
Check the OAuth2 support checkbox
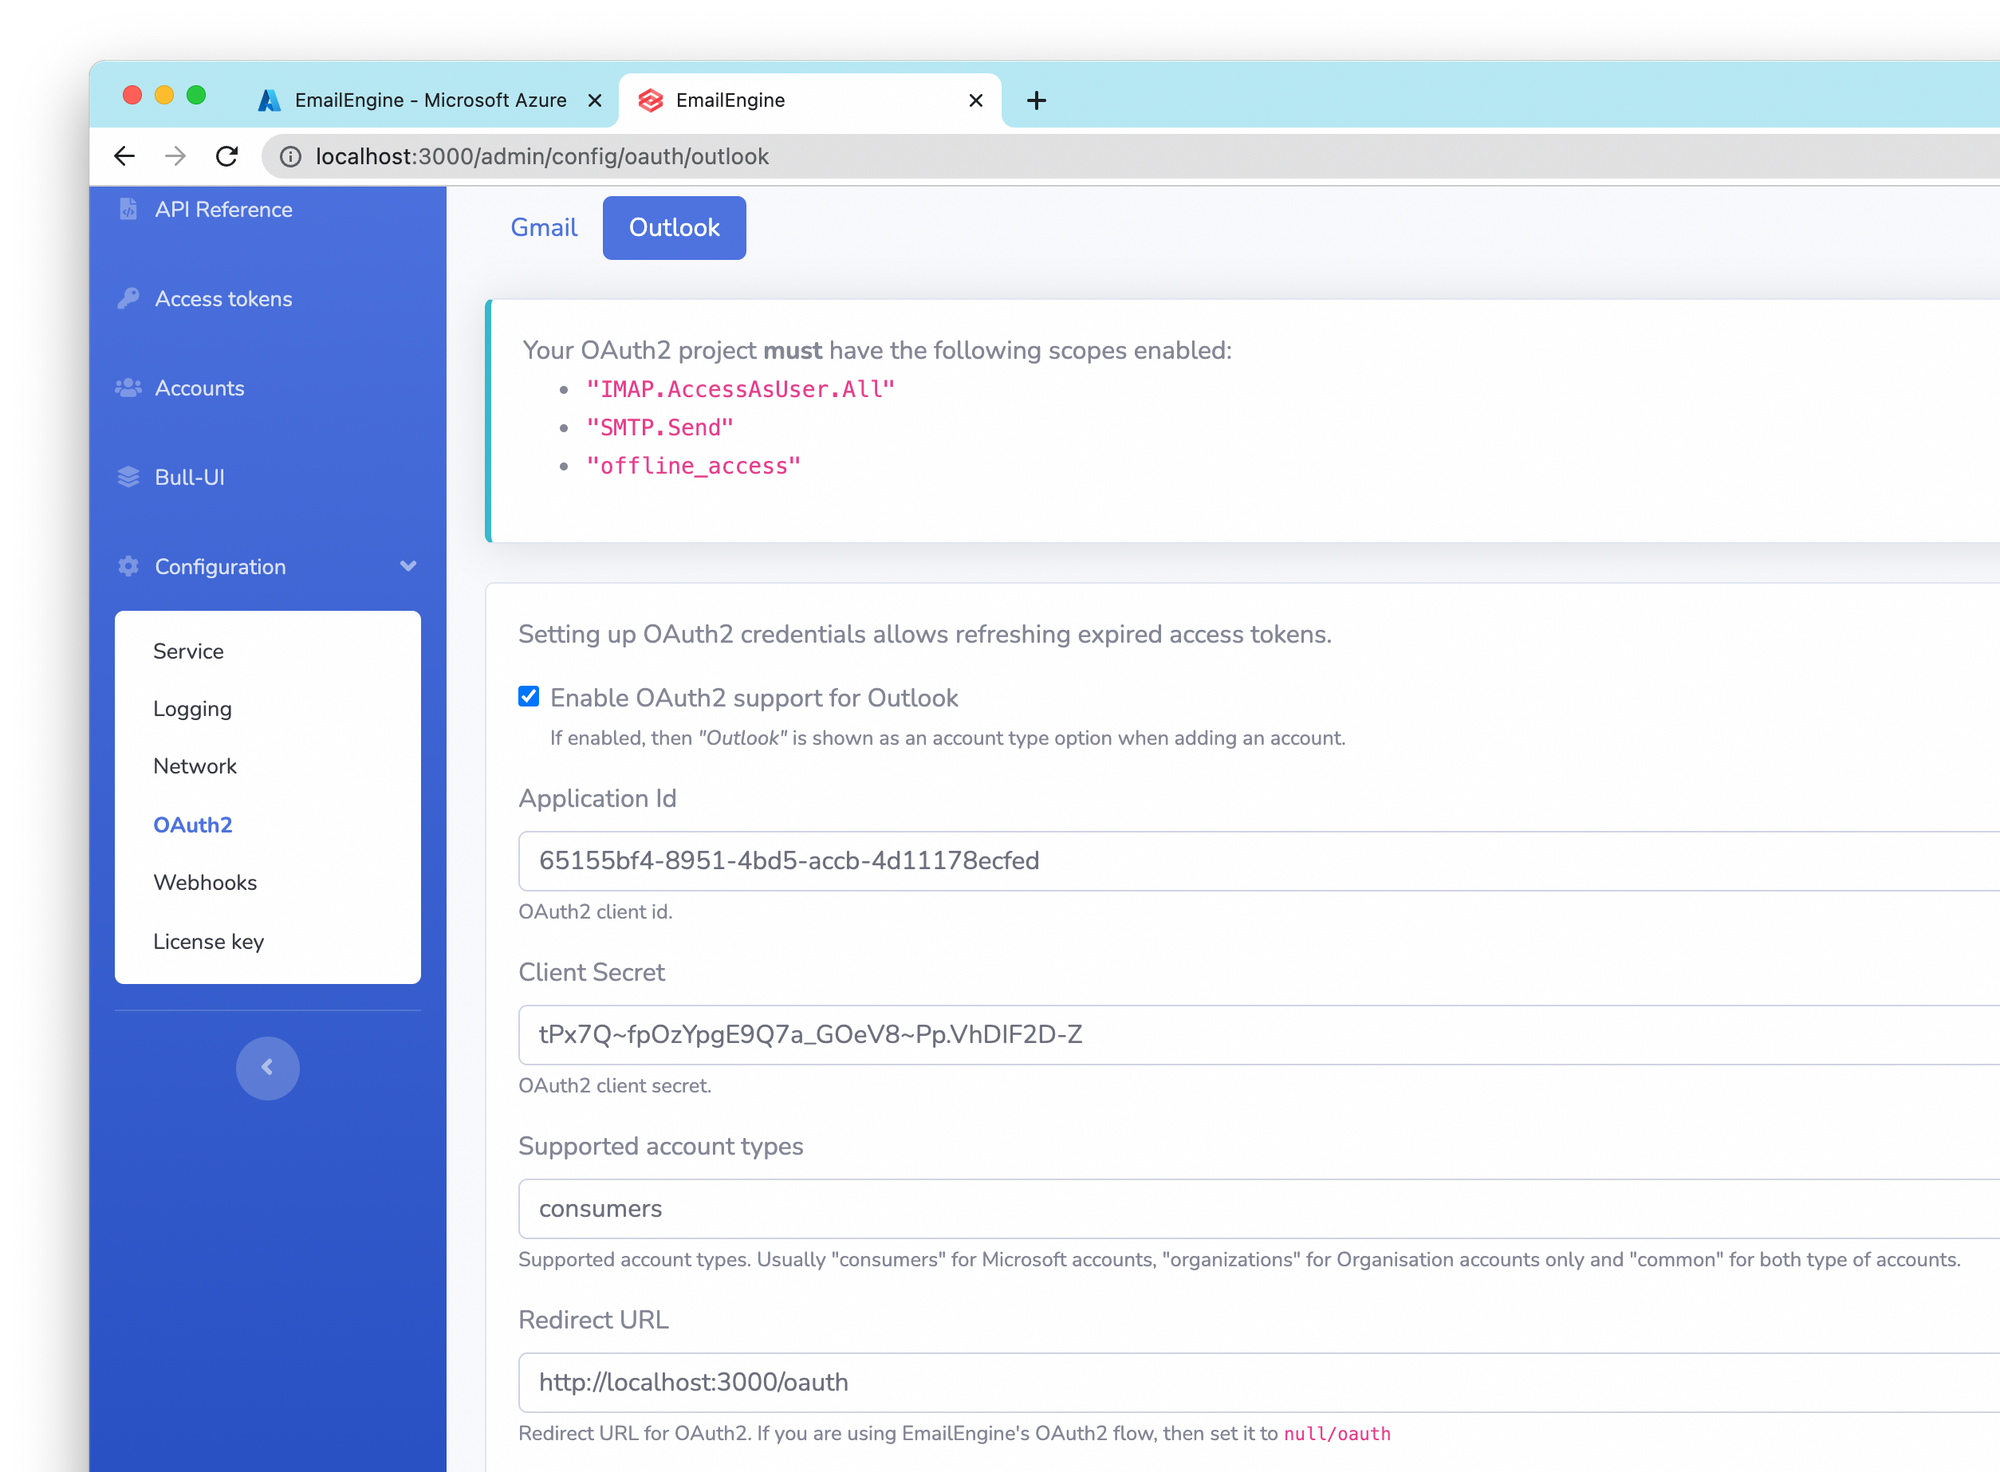pyautogui.click(x=530, y=697)
